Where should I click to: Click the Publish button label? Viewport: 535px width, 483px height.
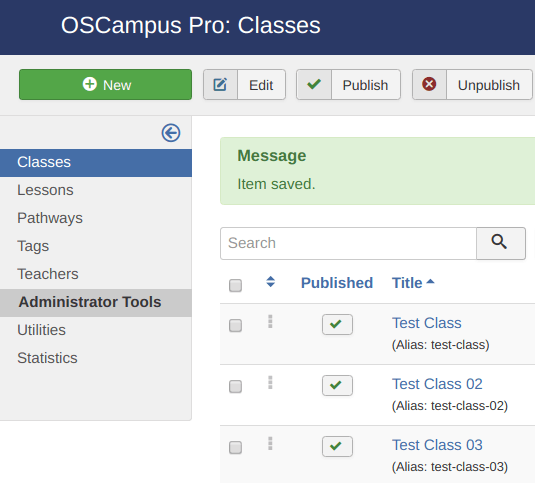(x=365, y=85)
